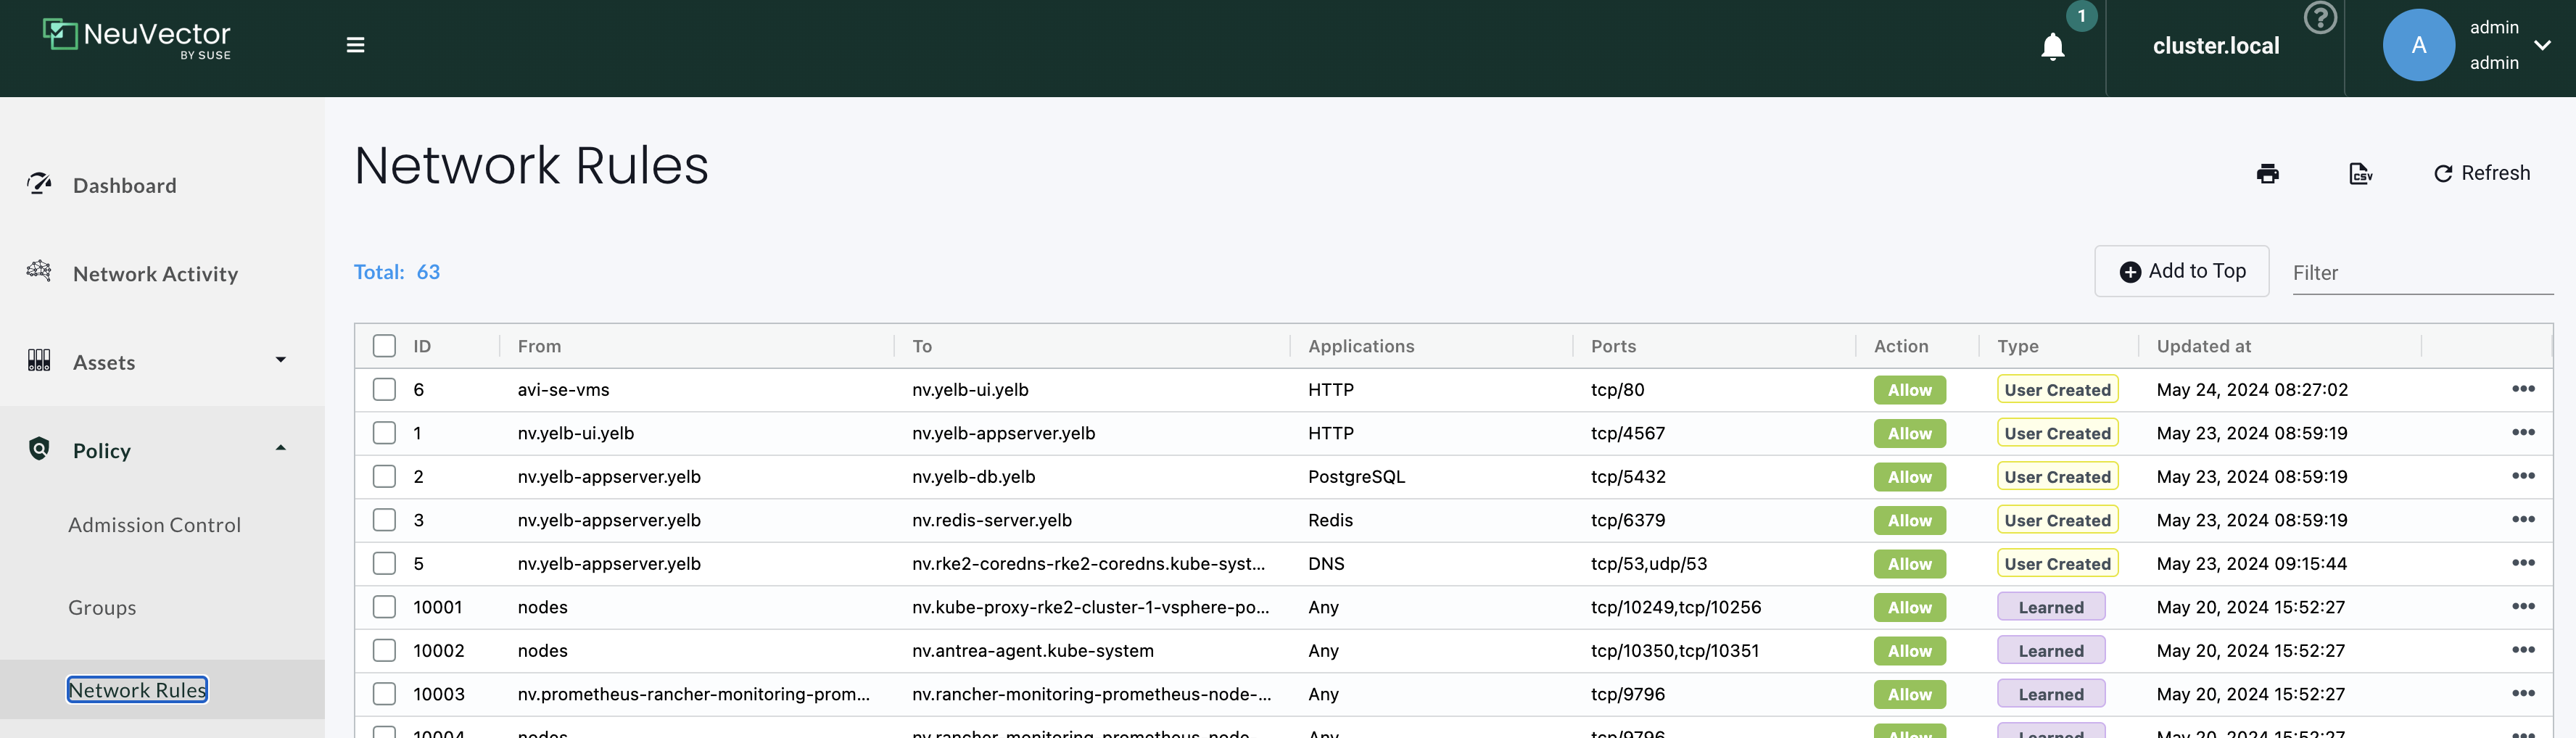Image resolution: width=2576 pixels, height=738 pixels.
Task: Open actions menu for rule 10001
Action: point(2522,607)
